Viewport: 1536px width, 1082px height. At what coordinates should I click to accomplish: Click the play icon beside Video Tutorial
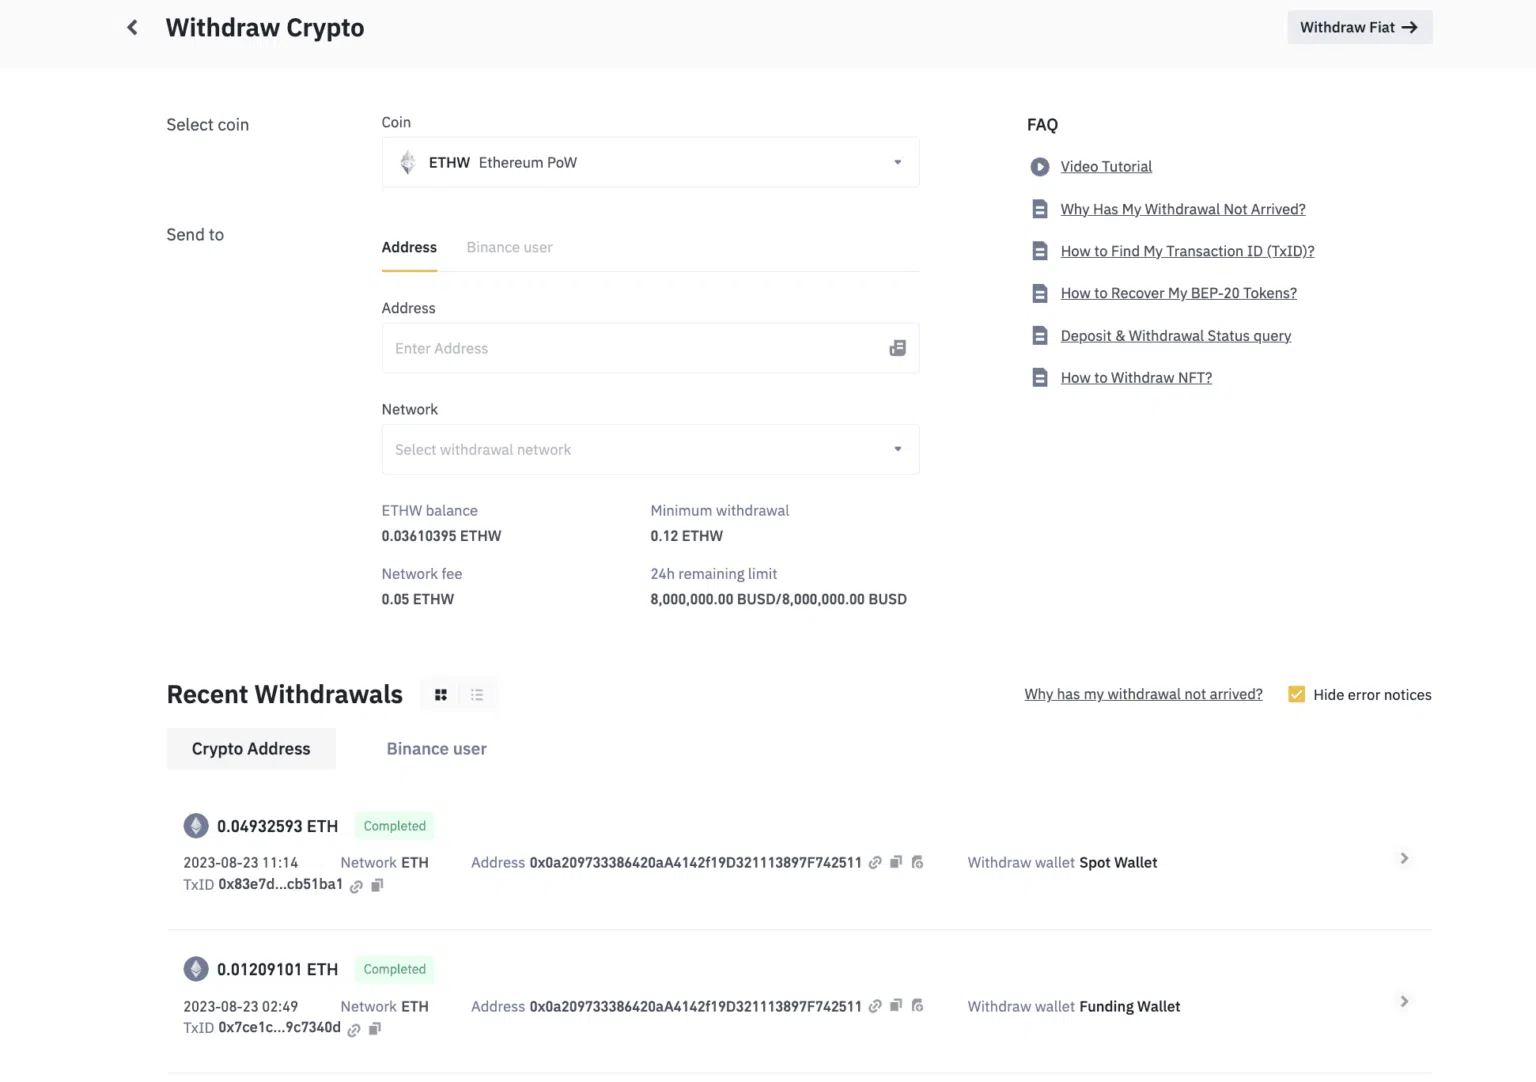pyautogui.click(x=1040, y=167)
